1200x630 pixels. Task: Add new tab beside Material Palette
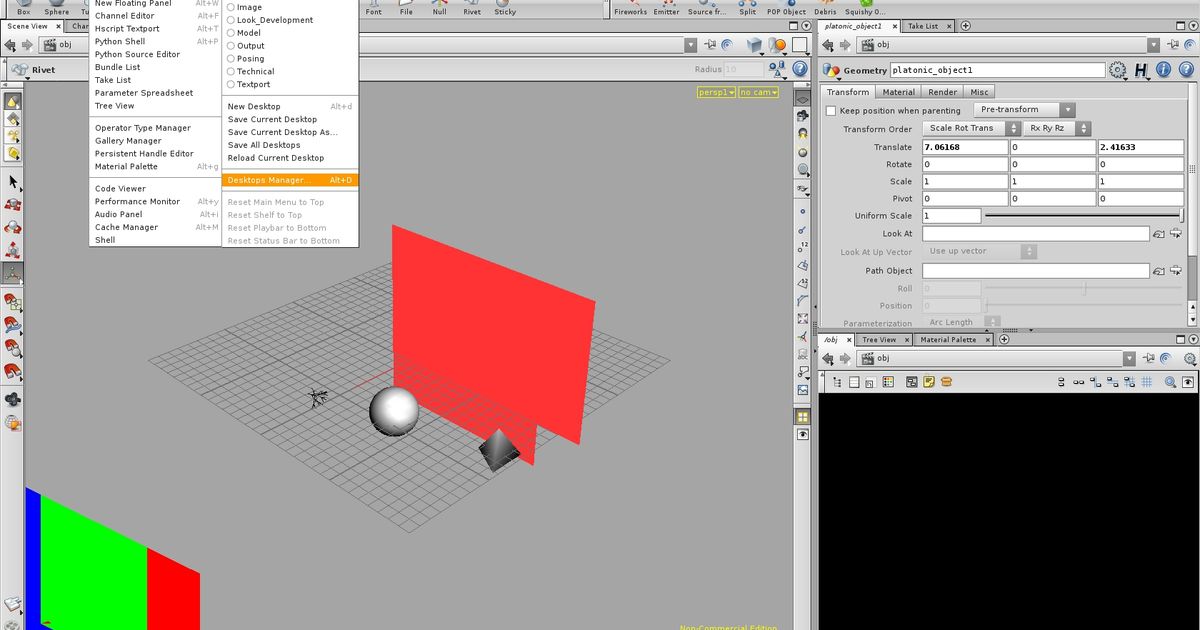click(x=1004, y=340)
